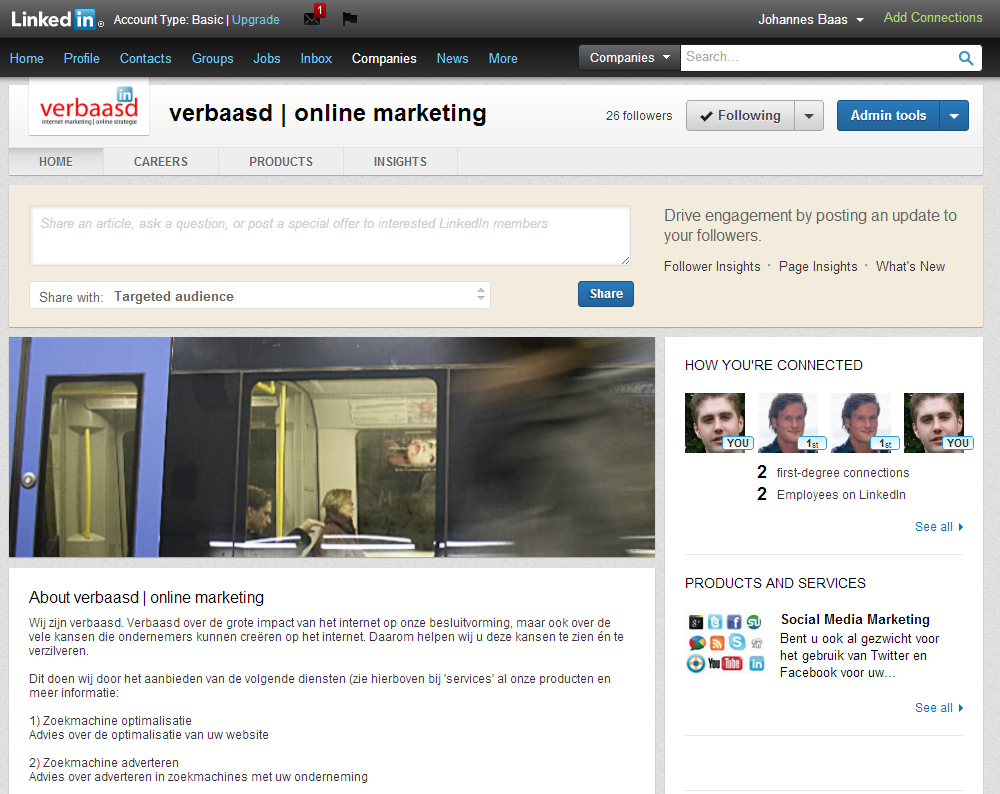Viewport: 1000px width, 794px height.
Task: Click the last YOU profile photo
Action: coord(934,423)
